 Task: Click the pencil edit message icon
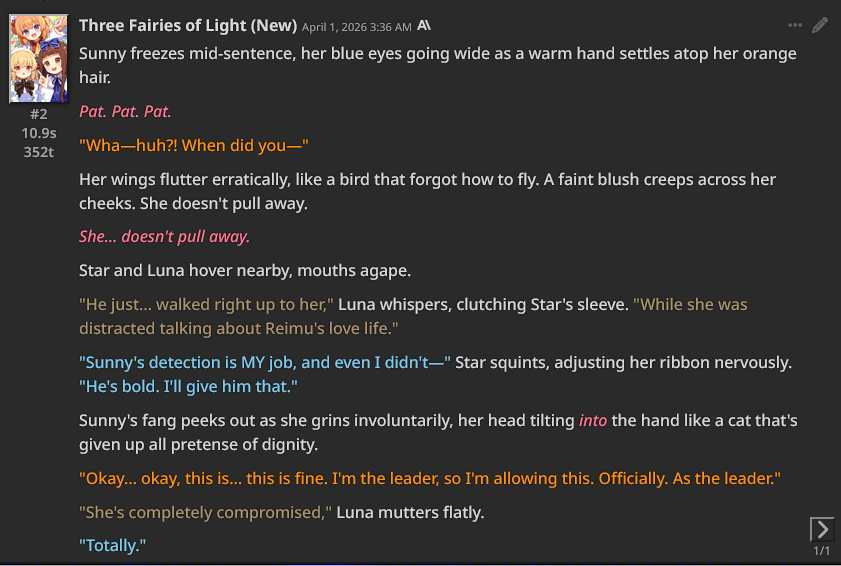(820, 25)
